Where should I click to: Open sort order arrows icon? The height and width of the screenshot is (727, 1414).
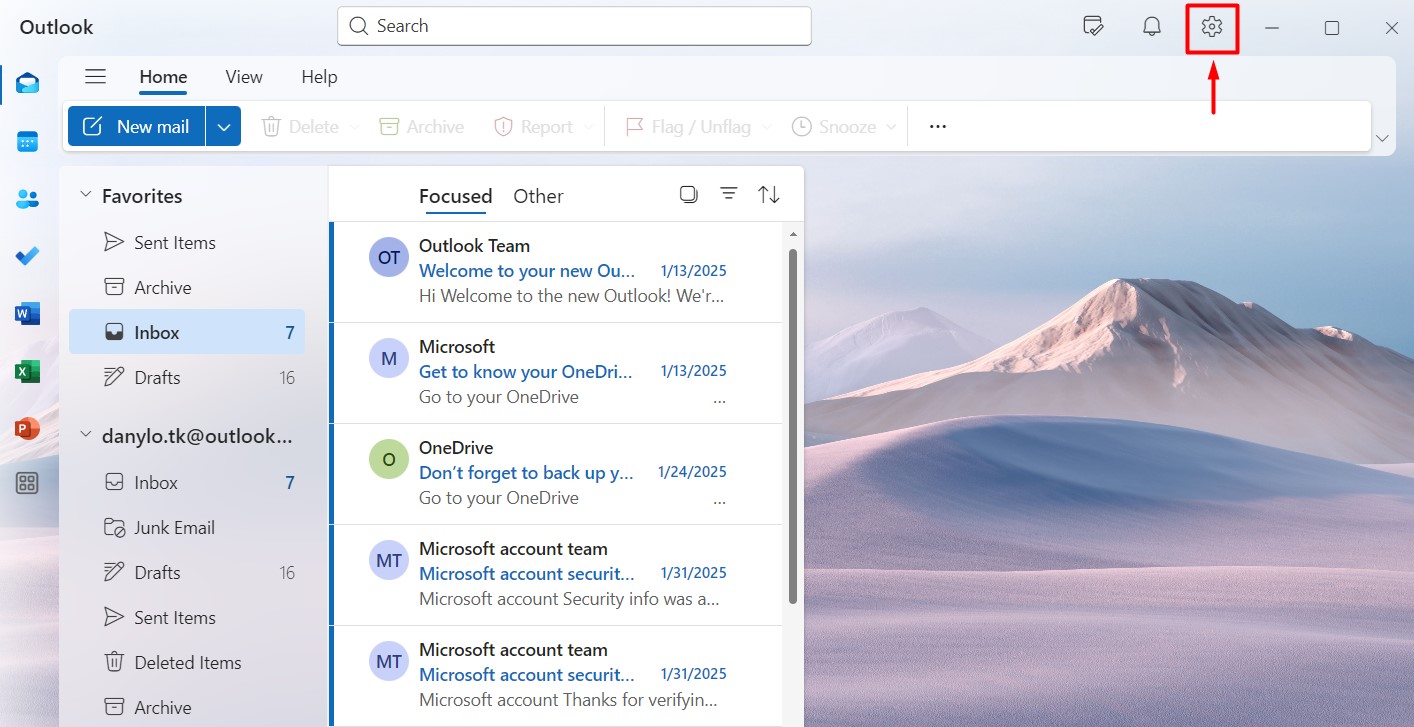click(x=769, y=195)
